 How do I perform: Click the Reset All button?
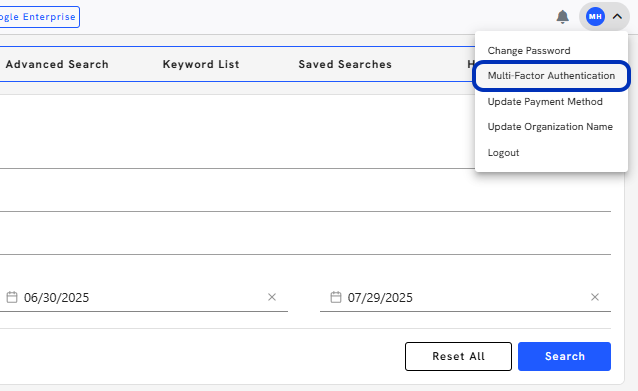[x=458, y=356]
